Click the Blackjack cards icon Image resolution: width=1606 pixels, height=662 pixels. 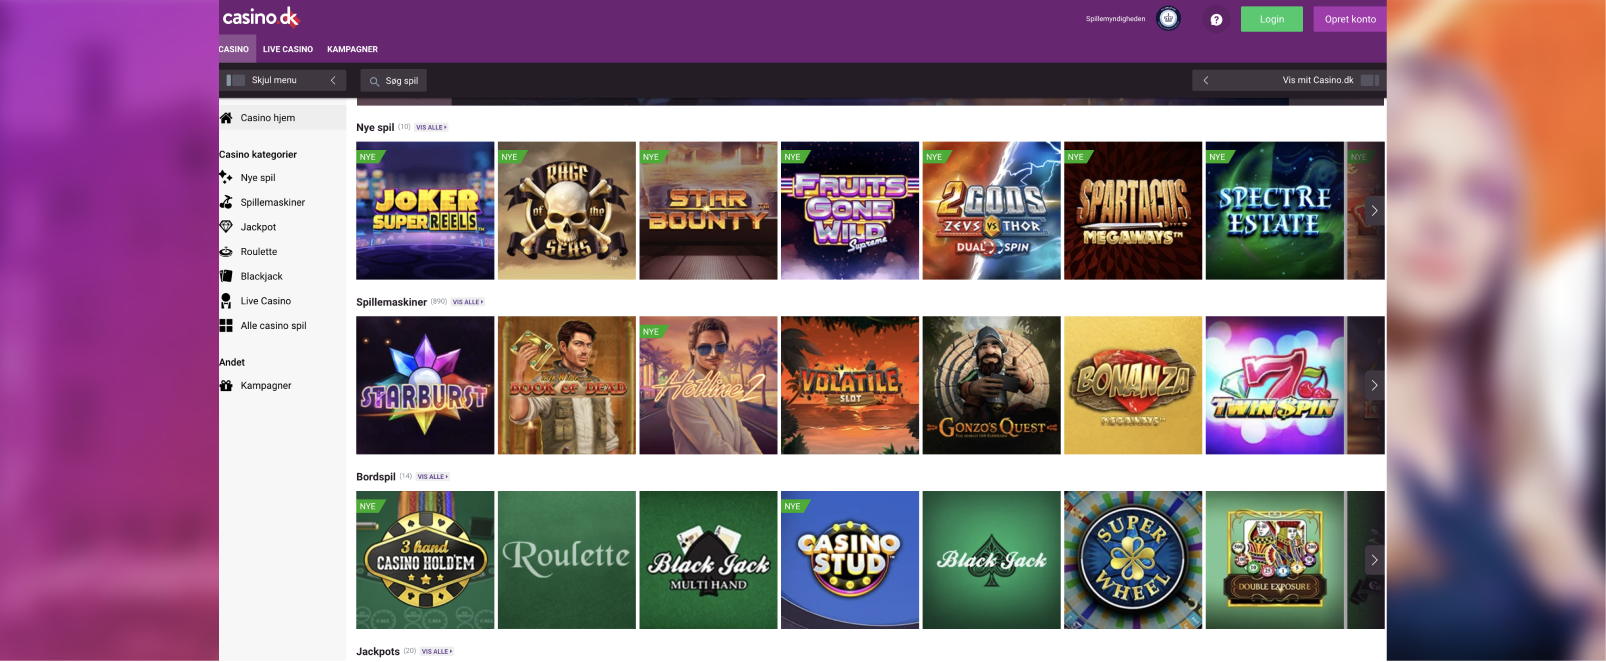click(x=226, y=276)
